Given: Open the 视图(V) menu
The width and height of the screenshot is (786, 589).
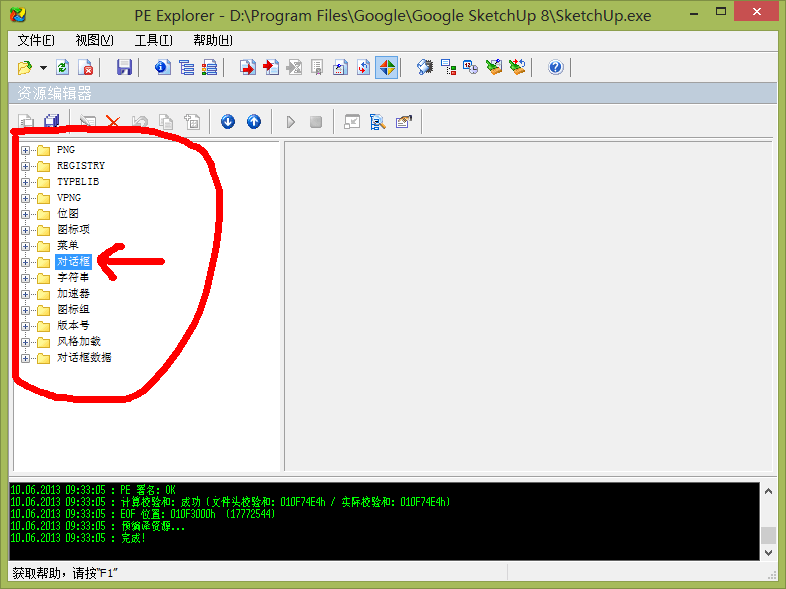Looking at the screenshot, I should pos(94,40).
